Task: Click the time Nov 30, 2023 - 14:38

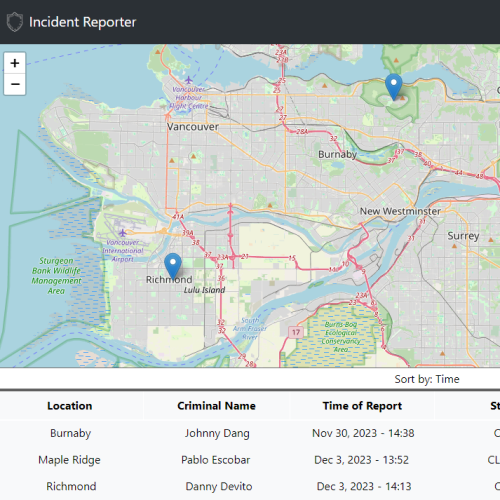Action: tap(363, 433)
